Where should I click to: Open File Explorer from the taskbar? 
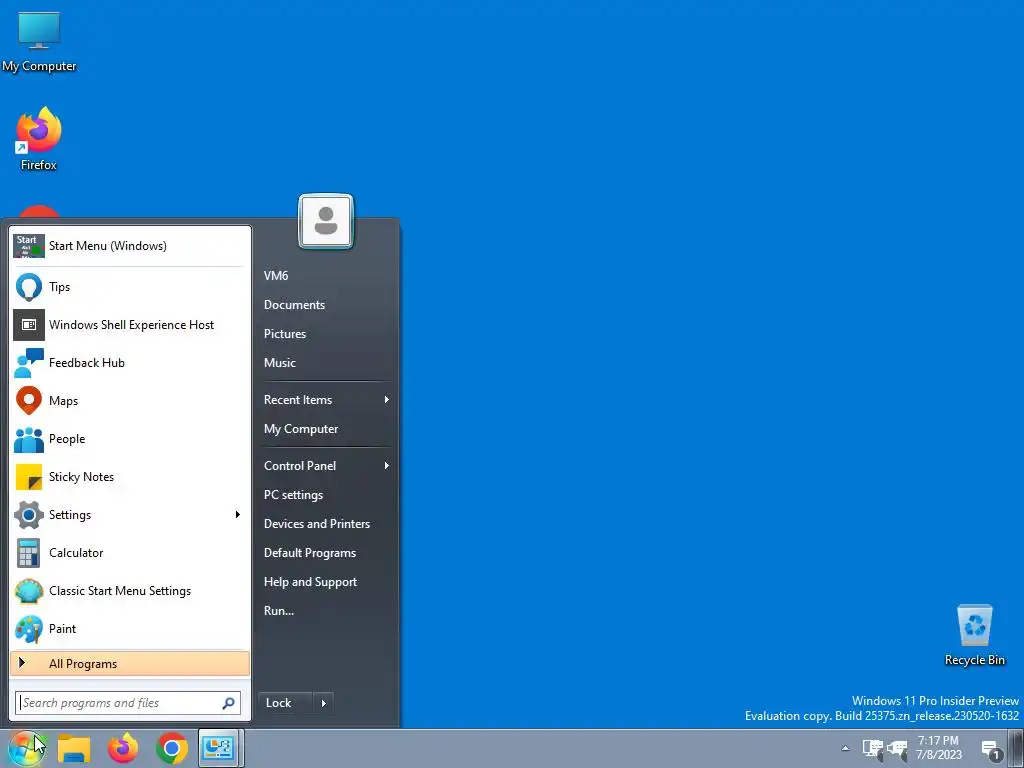[x=74, y=748]
